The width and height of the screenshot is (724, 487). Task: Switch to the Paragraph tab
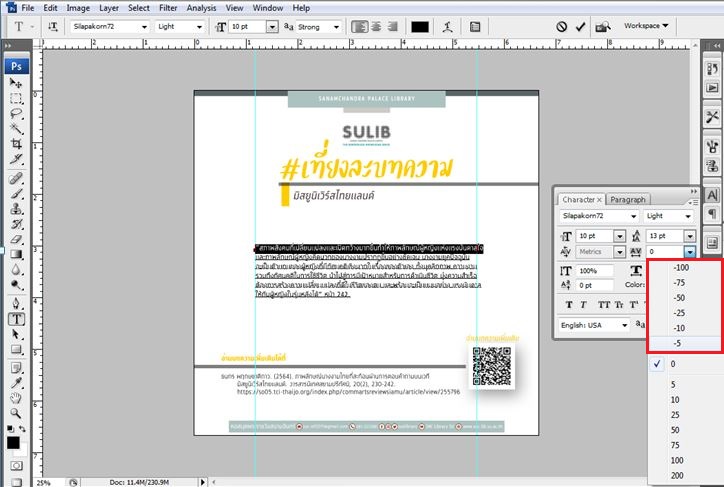click(x=627, y=199)
